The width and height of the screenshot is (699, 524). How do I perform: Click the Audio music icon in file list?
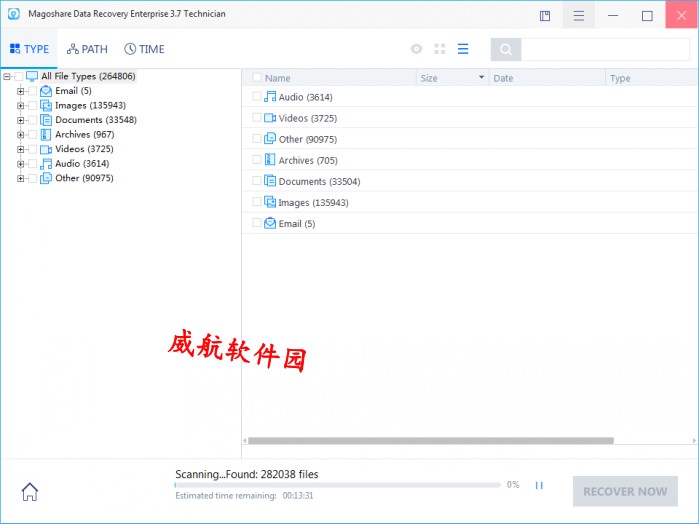pos(270,96)
